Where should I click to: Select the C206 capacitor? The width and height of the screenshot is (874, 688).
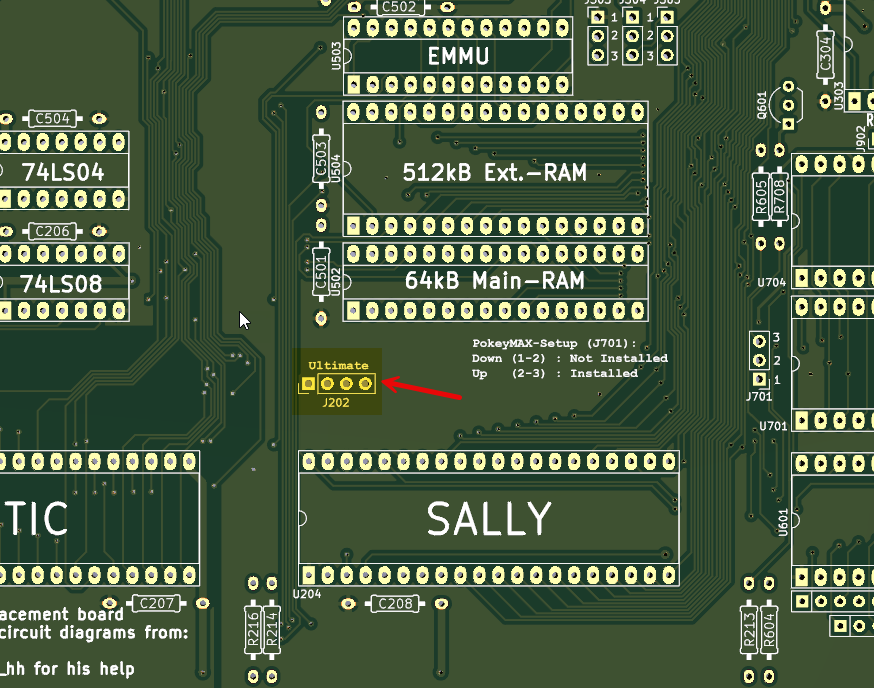[52, 231]
